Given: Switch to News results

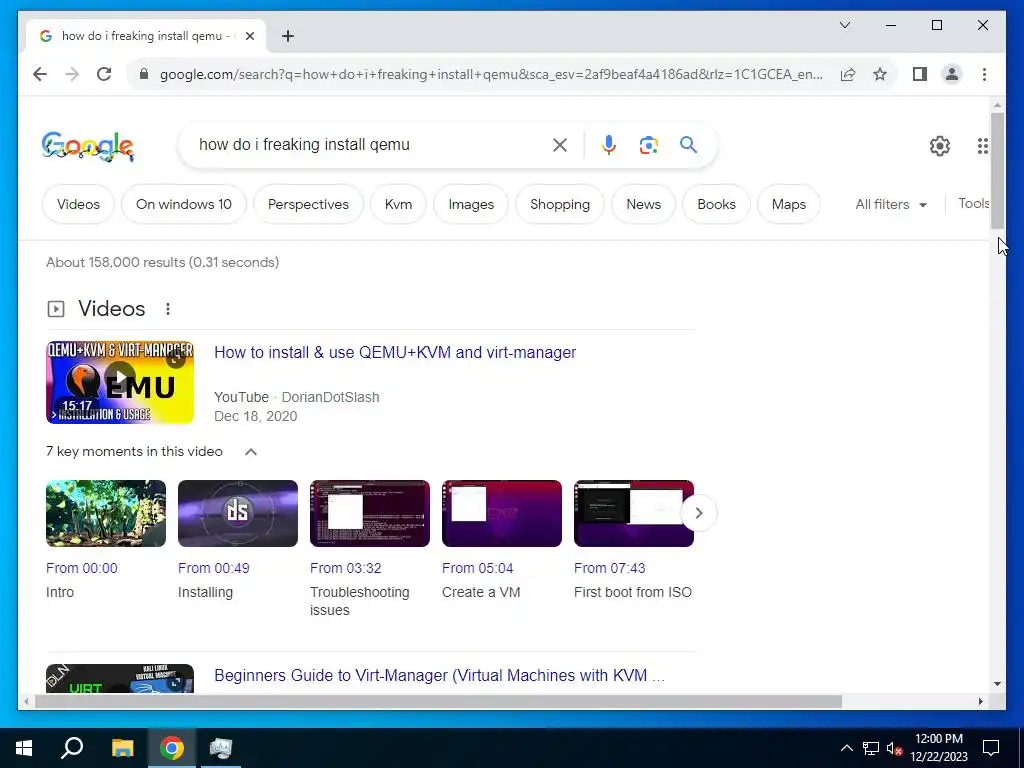Looking at the screenshot, I should 643,204.
